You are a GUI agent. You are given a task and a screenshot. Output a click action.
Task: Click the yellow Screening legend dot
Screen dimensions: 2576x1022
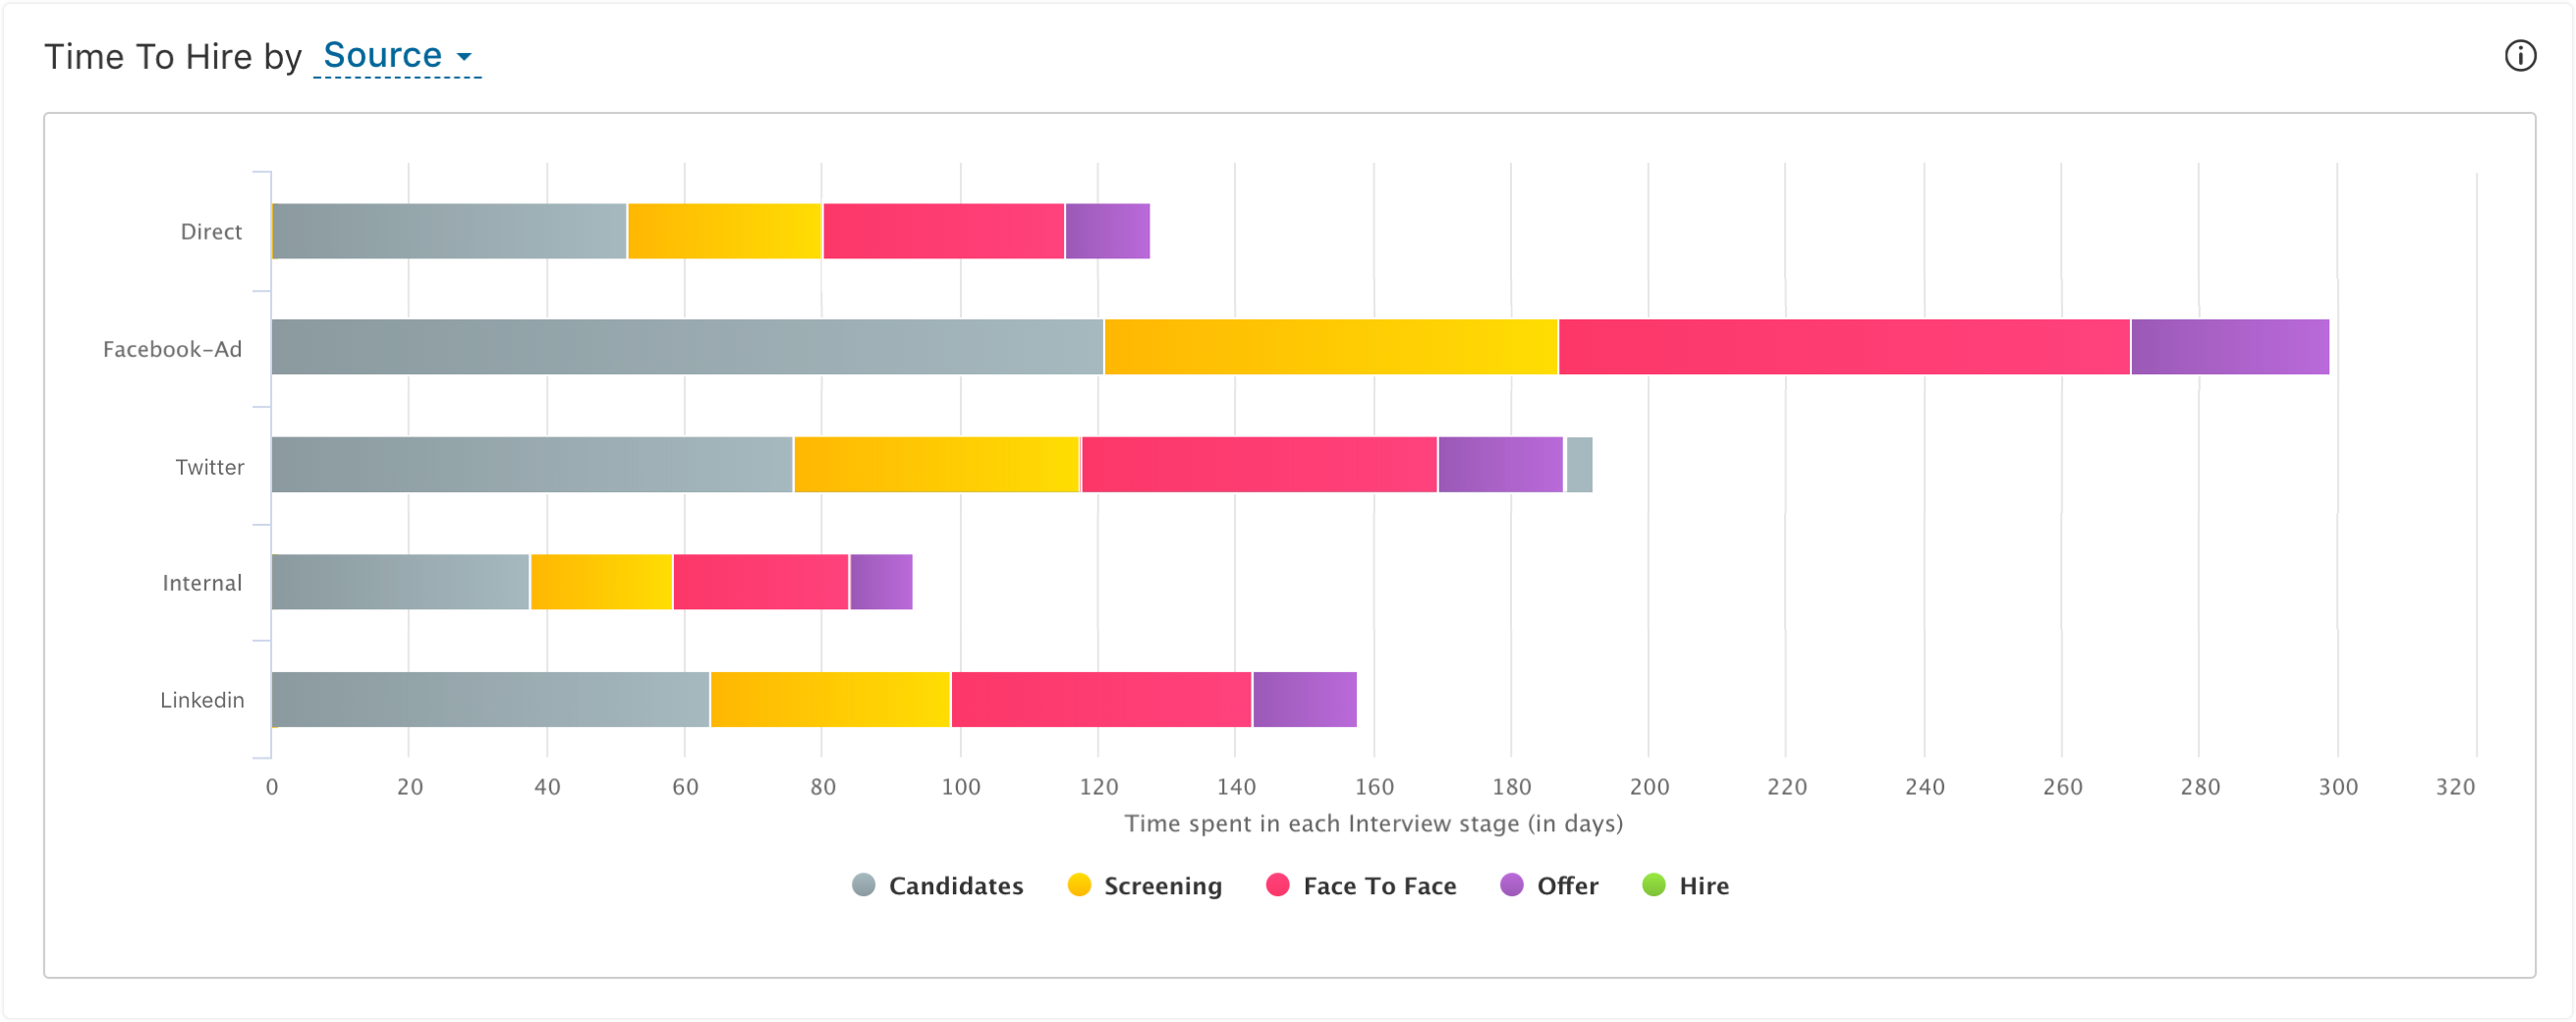pos(1079,885)
